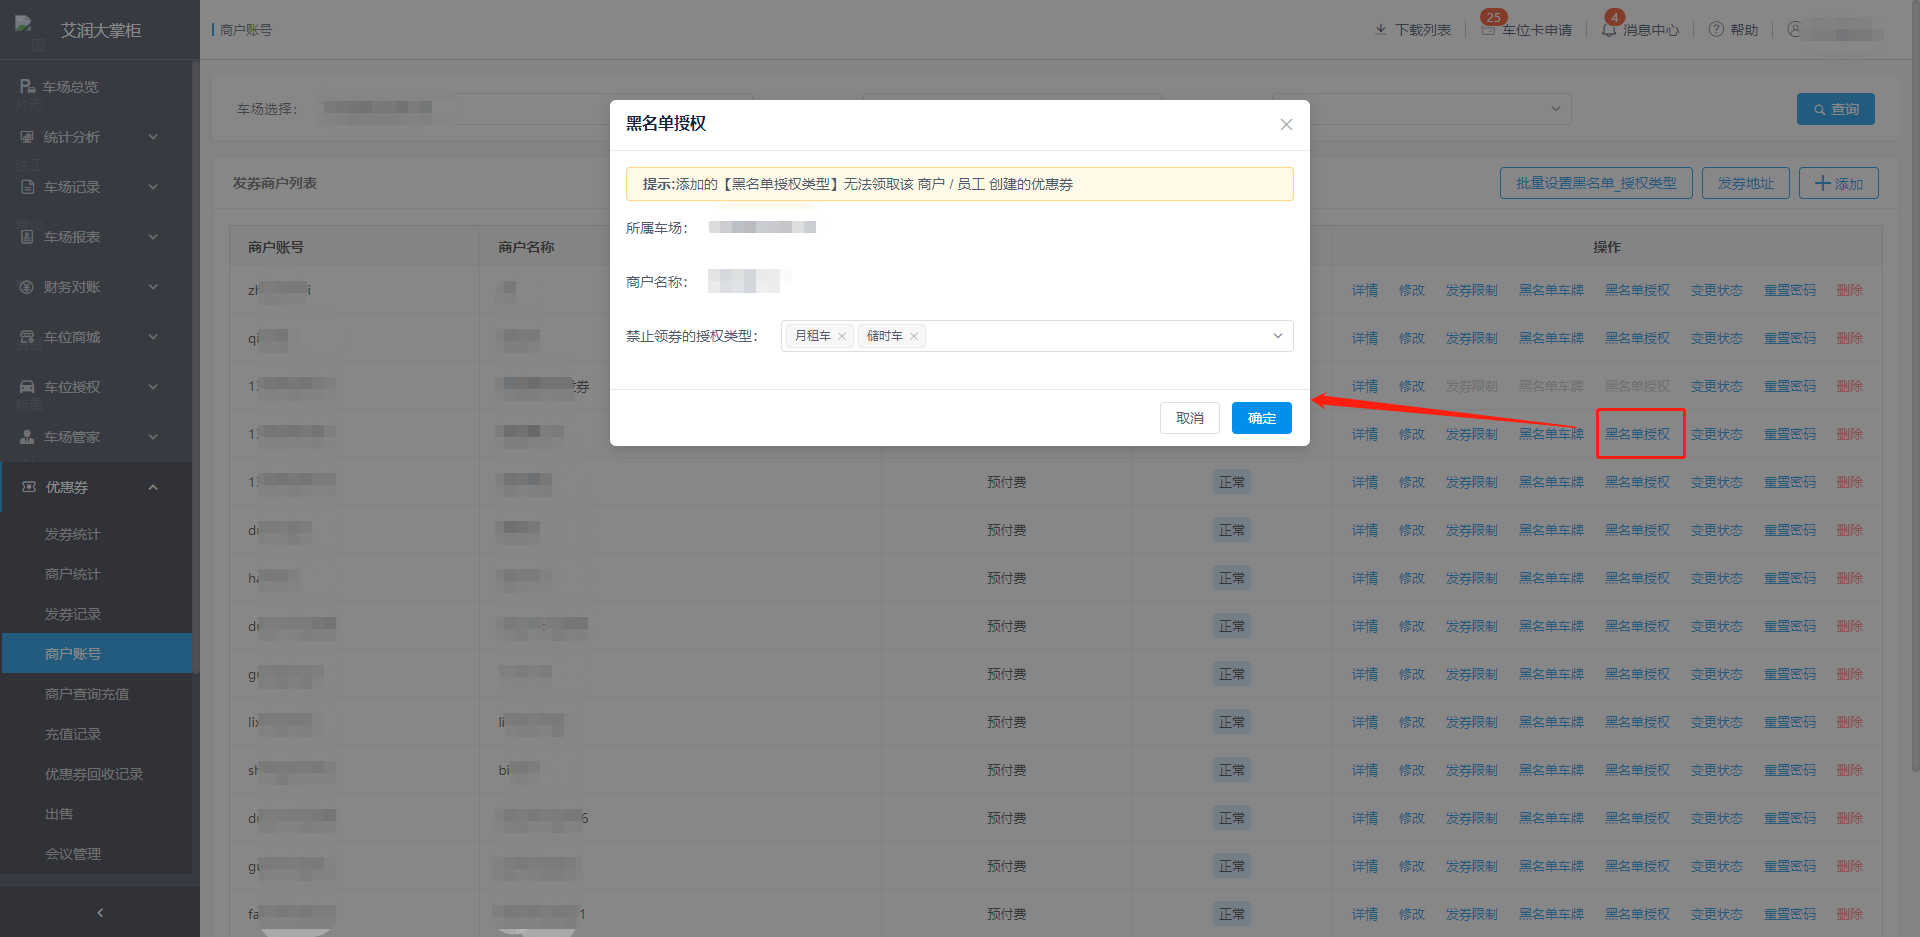
Task: Open 出售 in the sidebar
Action: [x=59, y=814]
